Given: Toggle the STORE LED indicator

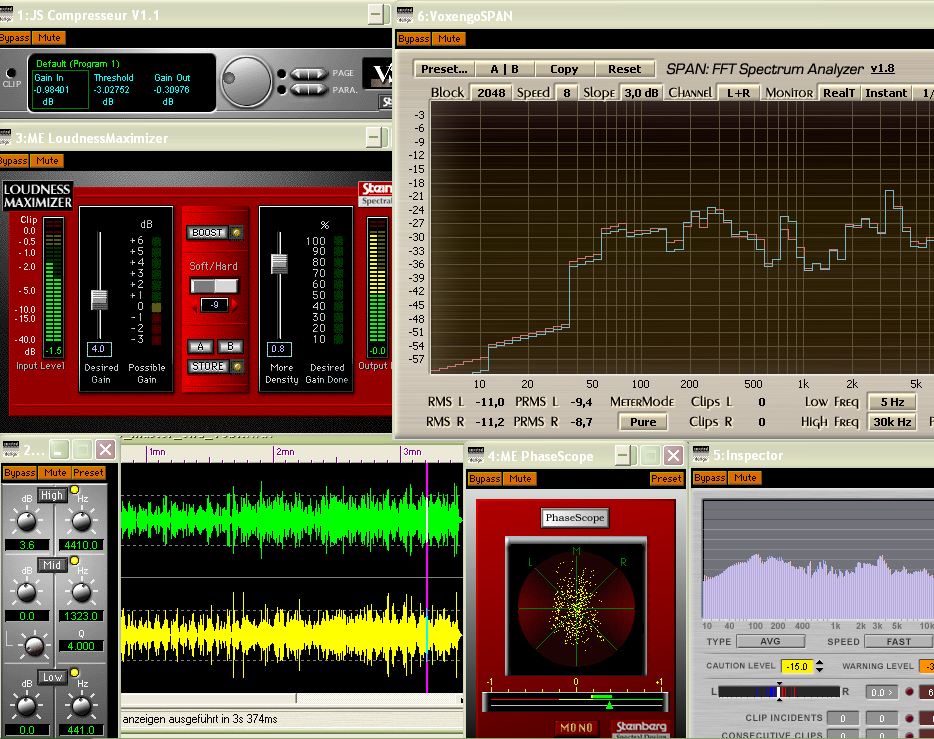Looking at the screenshot, I should click(x=237, y=366).
